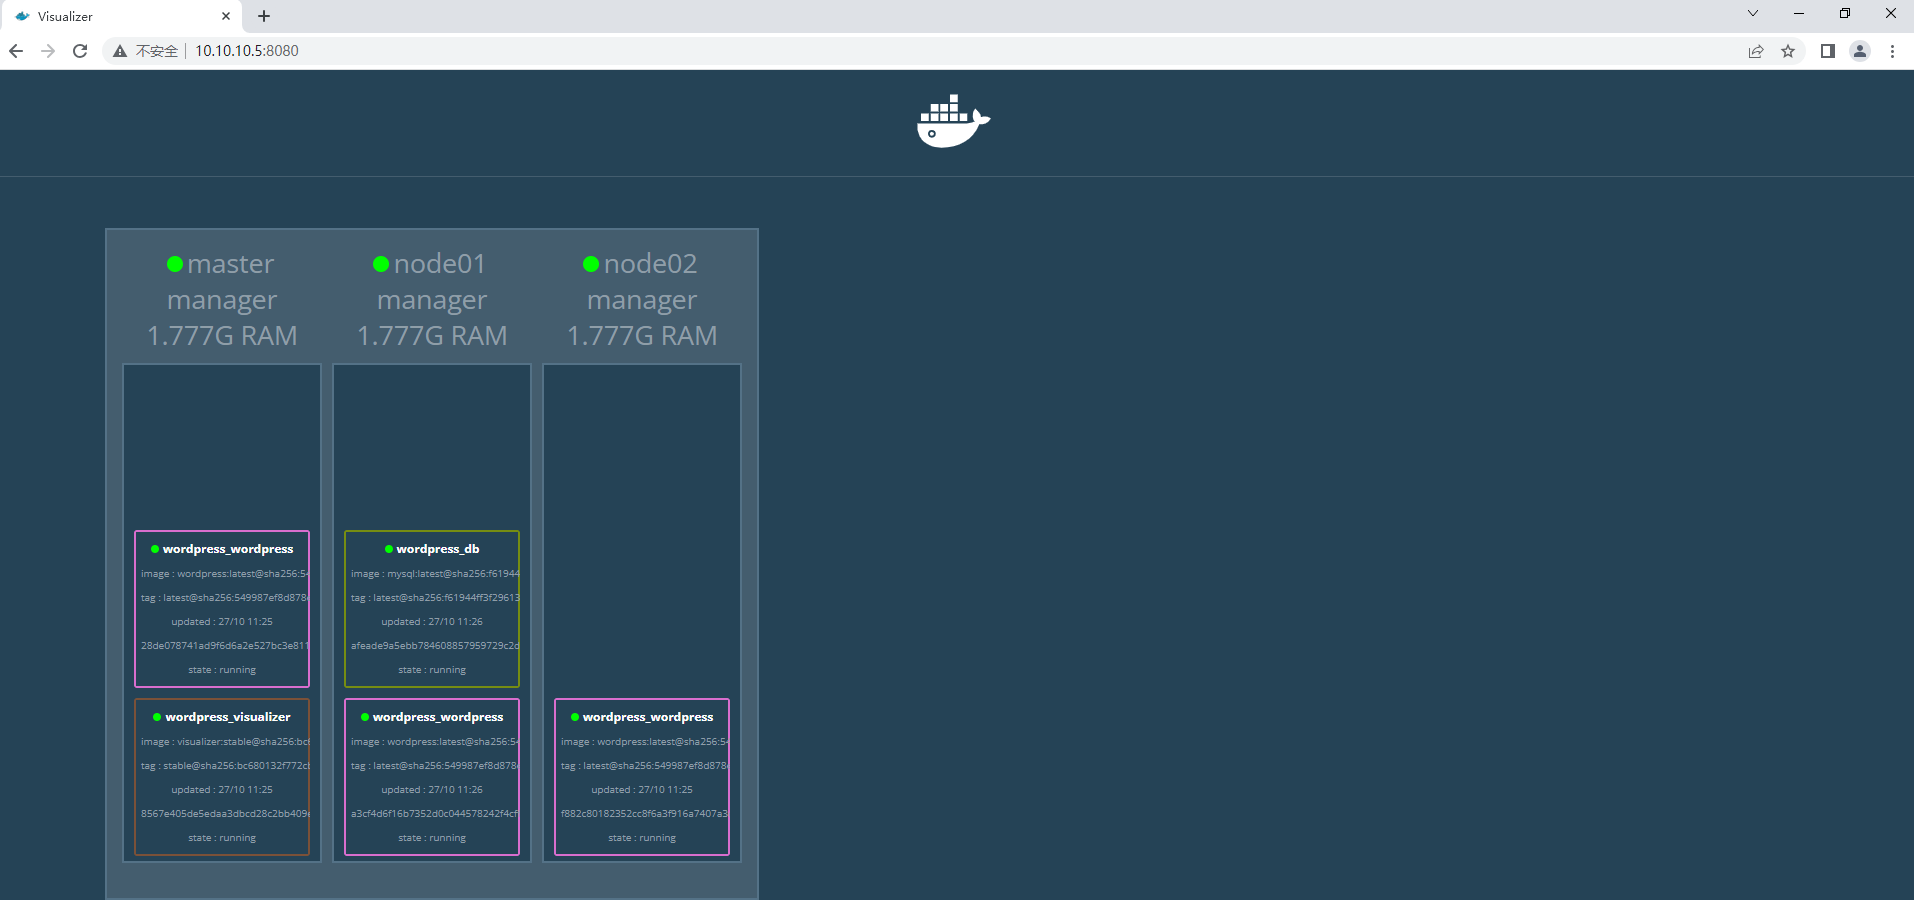1914x900 pixels.
Task: Go back using browser back arrow
Action: tap(16, 51)
